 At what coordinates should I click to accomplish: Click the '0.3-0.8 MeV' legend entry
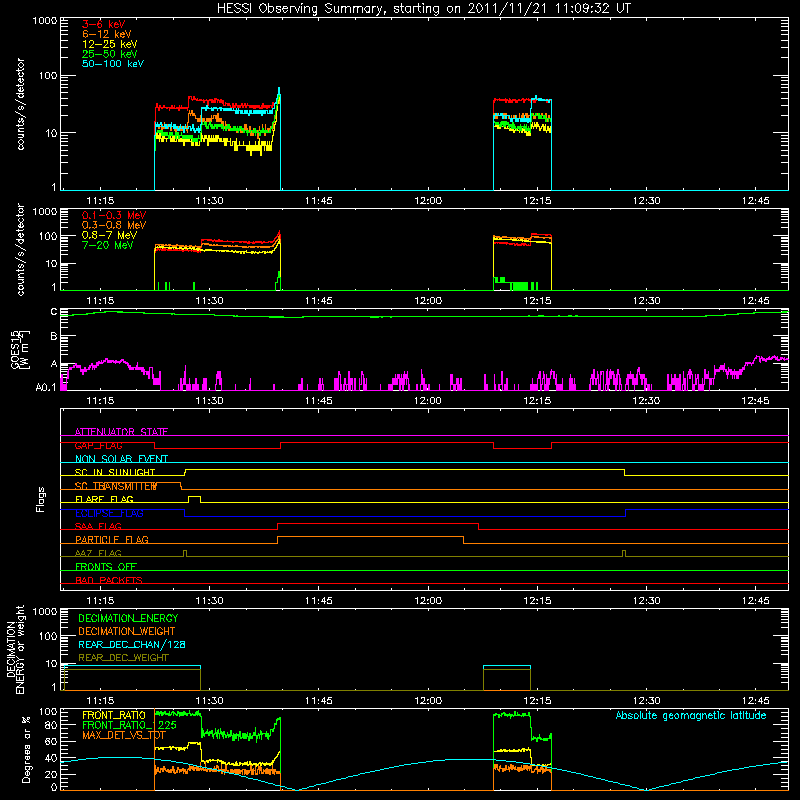114,225
